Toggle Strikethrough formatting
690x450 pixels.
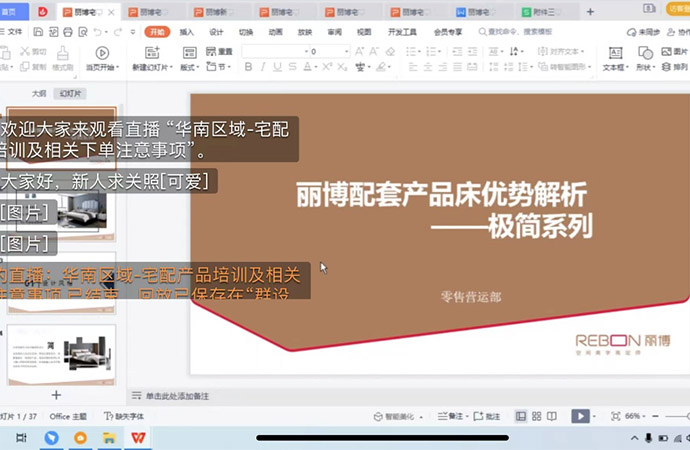click(292, 67)
